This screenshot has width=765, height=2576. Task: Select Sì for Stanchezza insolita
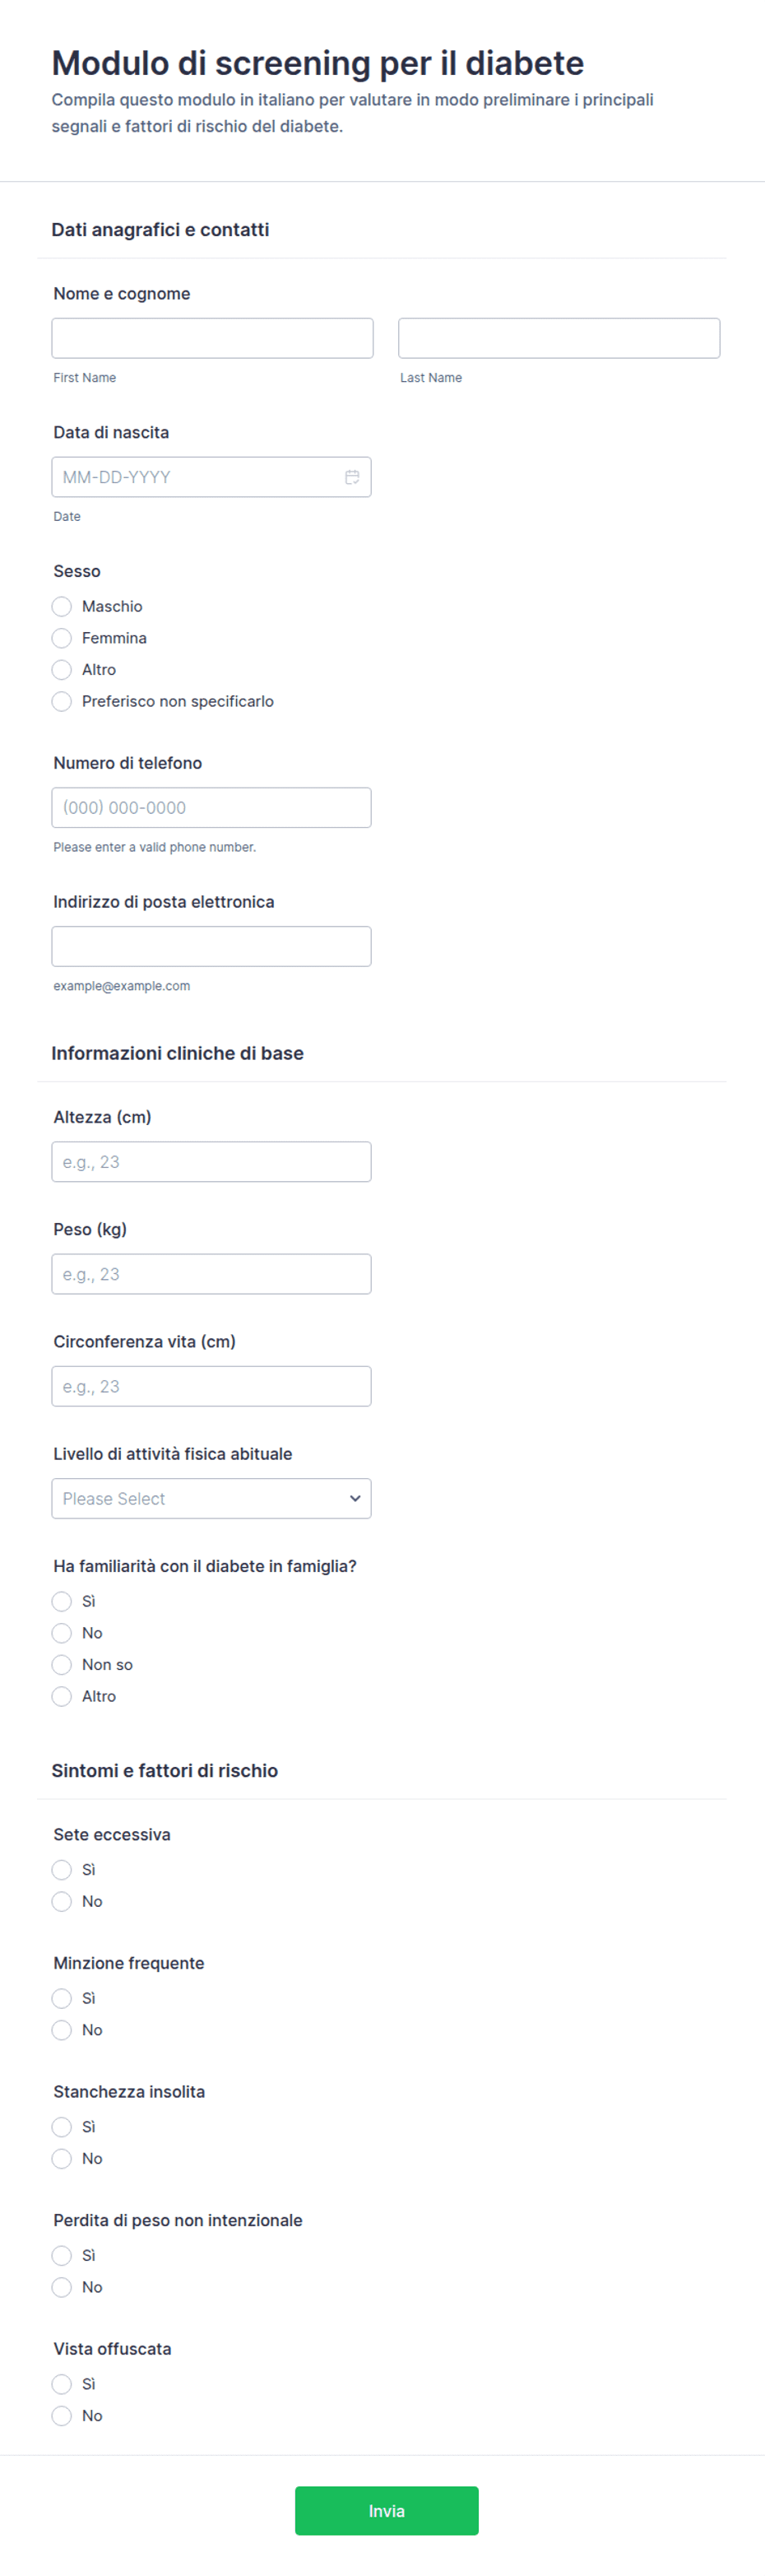click(x=62, y=2126)
